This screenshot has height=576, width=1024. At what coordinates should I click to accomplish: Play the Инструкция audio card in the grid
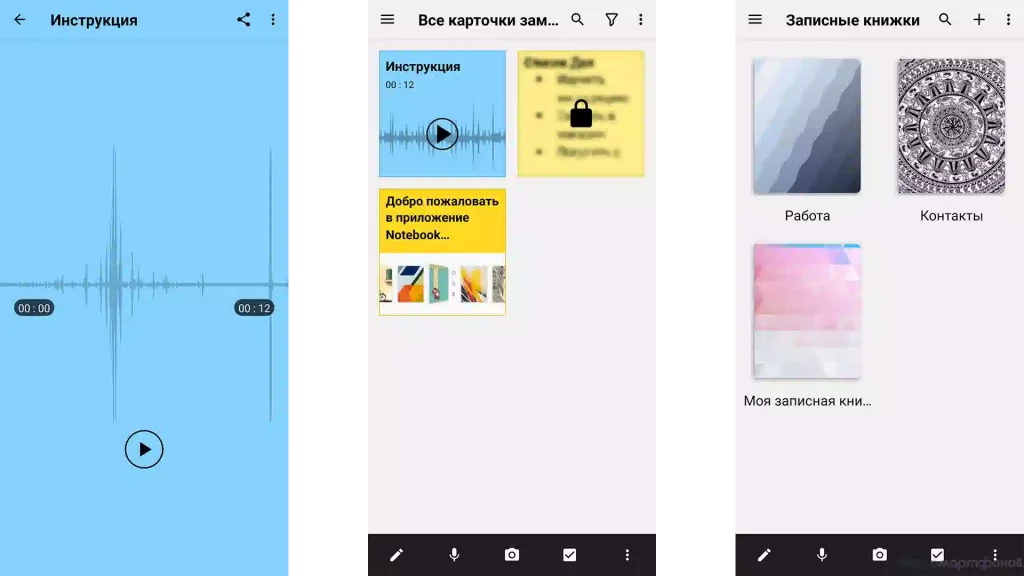click(442, 133)
